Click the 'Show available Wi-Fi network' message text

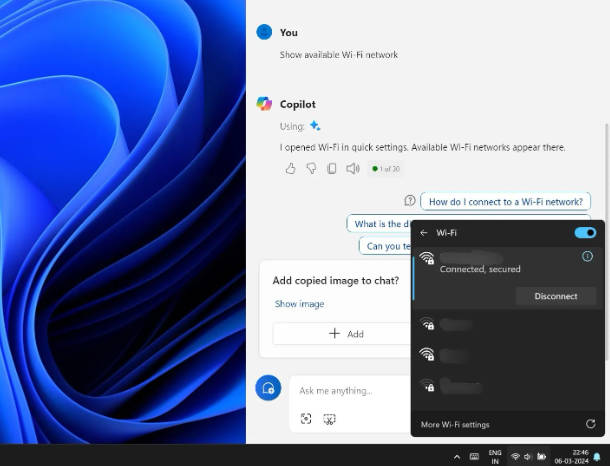tap(338, 55)
